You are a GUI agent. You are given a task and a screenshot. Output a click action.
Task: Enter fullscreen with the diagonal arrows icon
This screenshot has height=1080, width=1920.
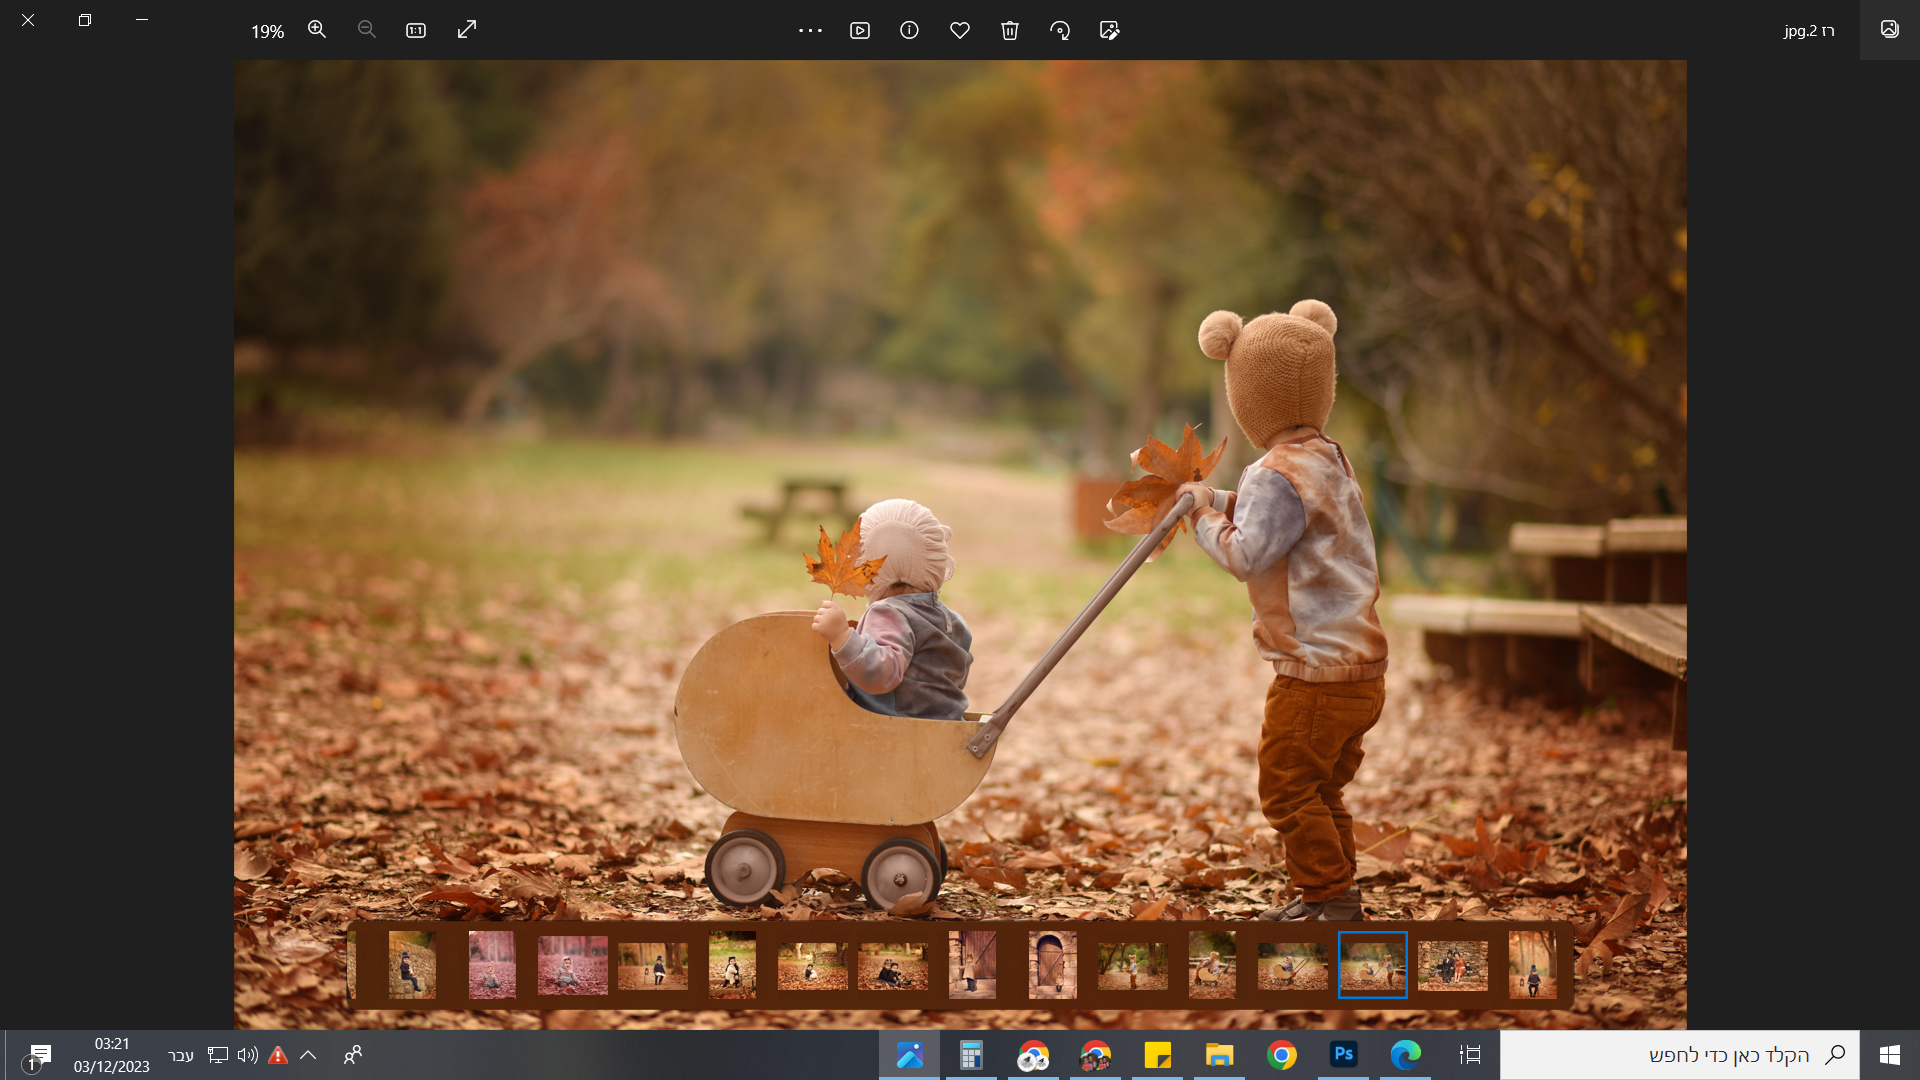pyautogui.click(x=467, y=30)
